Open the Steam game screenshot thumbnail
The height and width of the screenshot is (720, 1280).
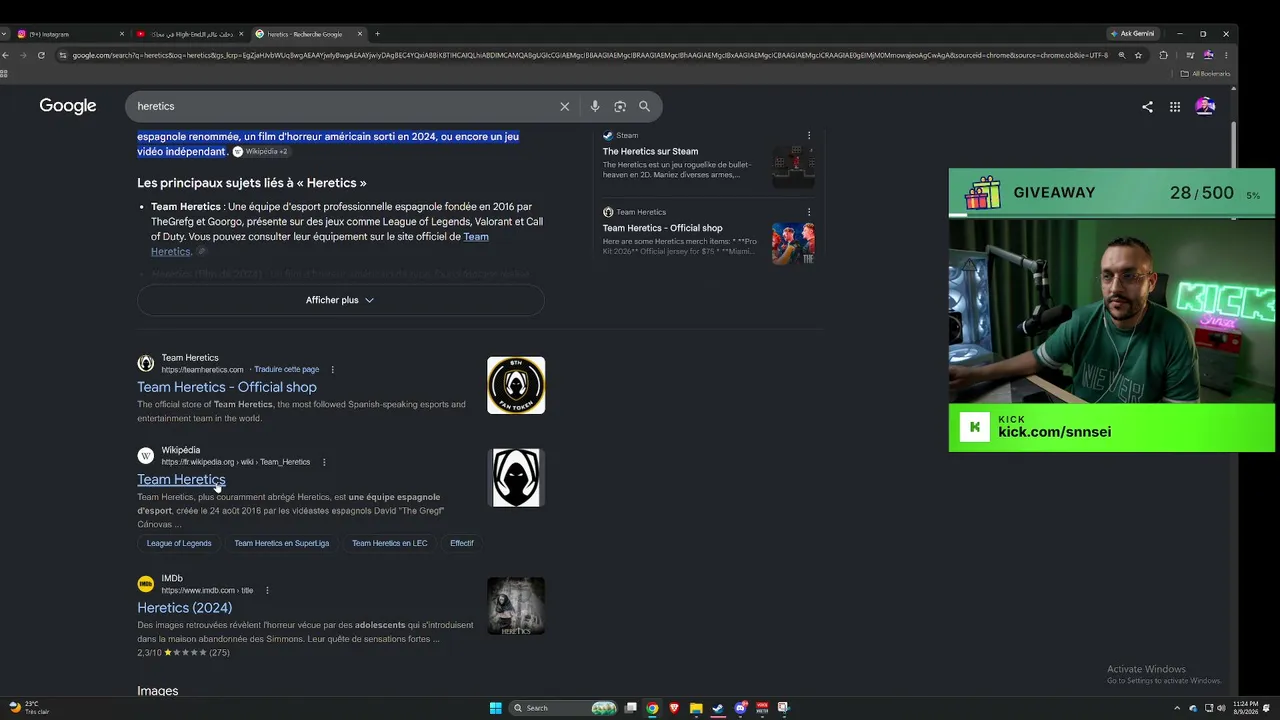(x=793, y=166)
